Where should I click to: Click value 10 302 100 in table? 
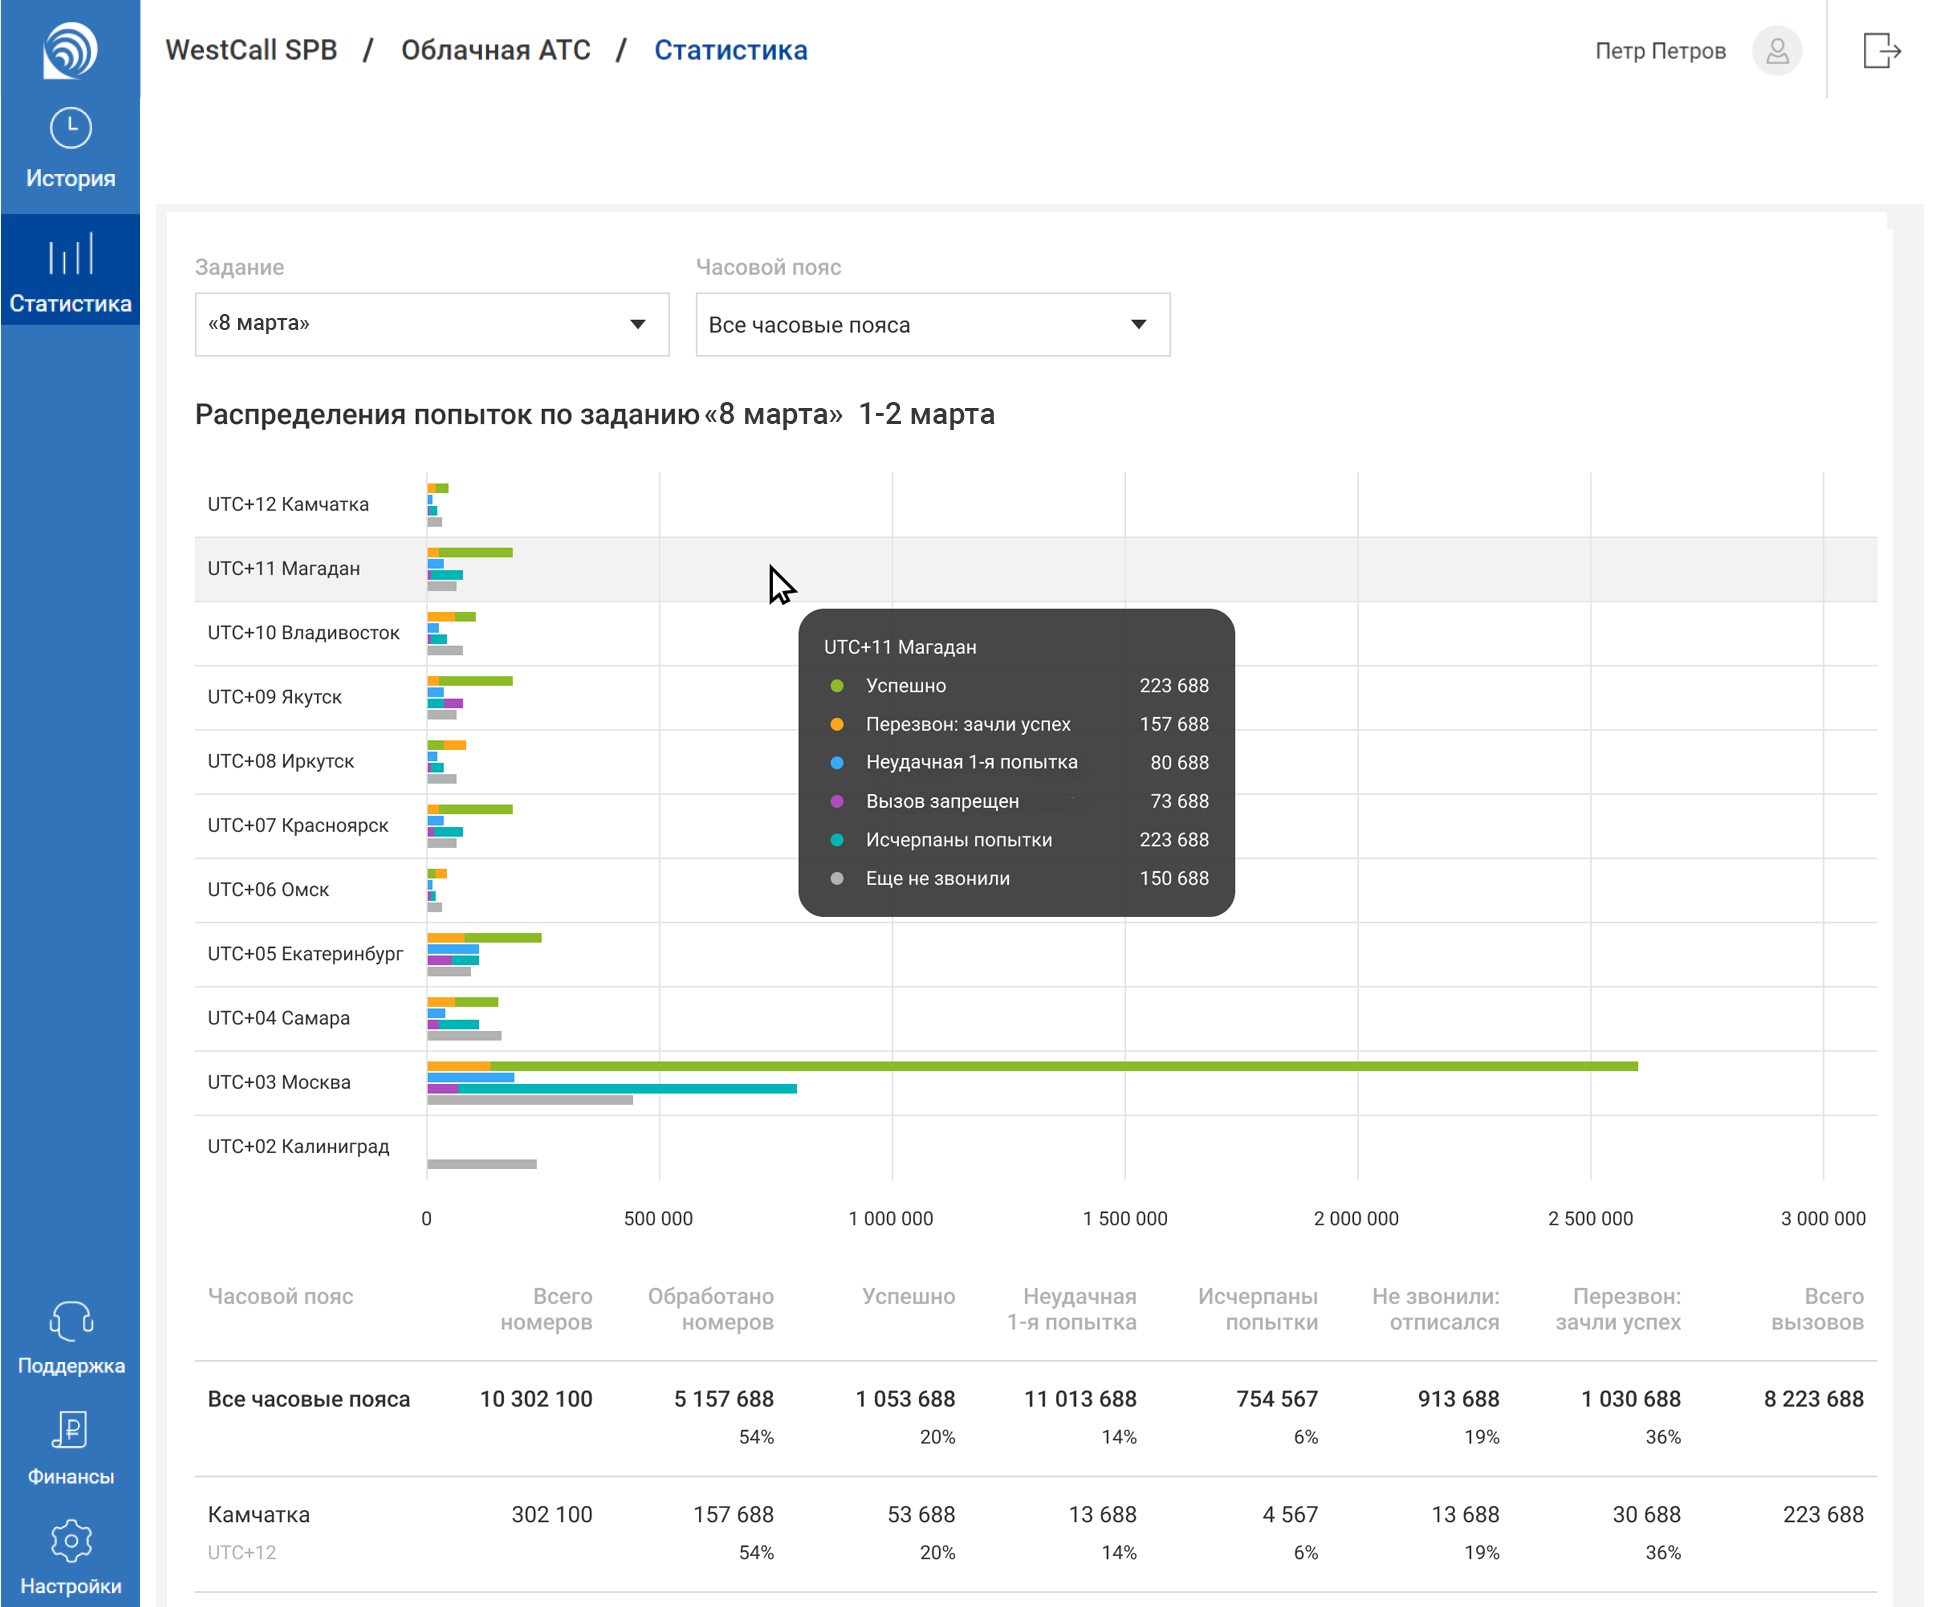pyautogui.click(x=536, y=1399)
